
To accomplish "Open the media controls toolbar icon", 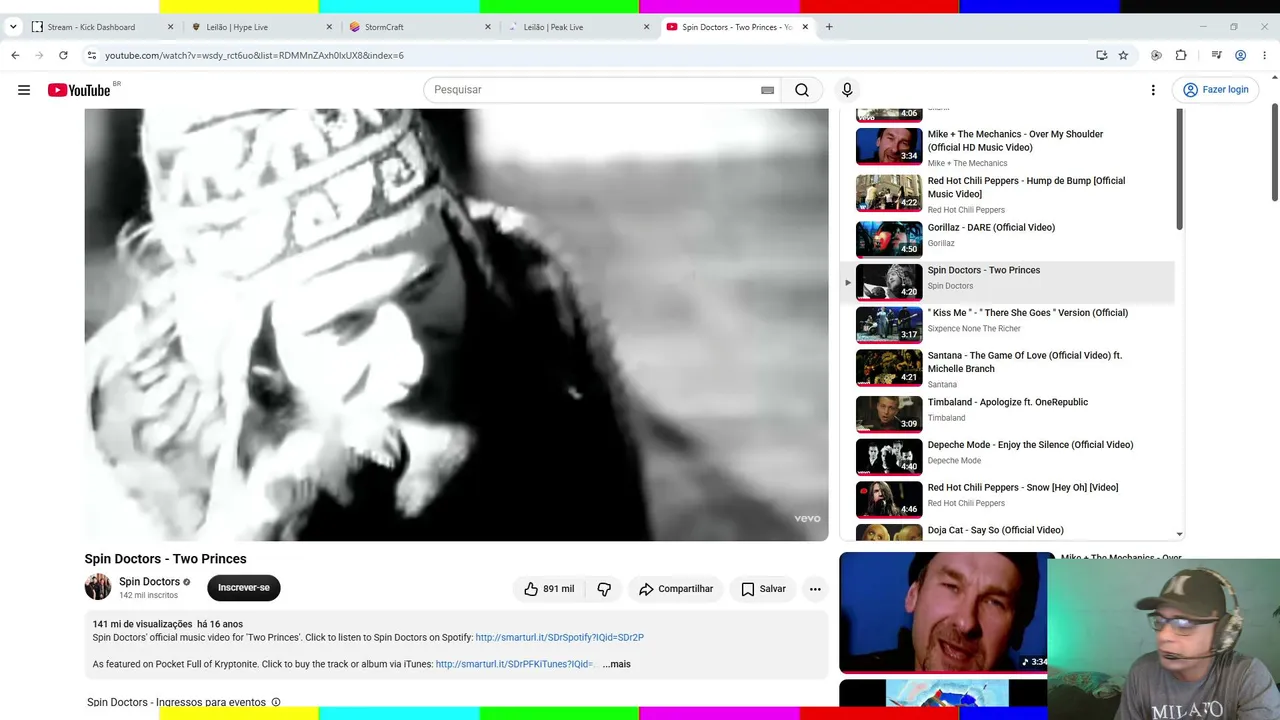I will click(x=1216, y=55).
